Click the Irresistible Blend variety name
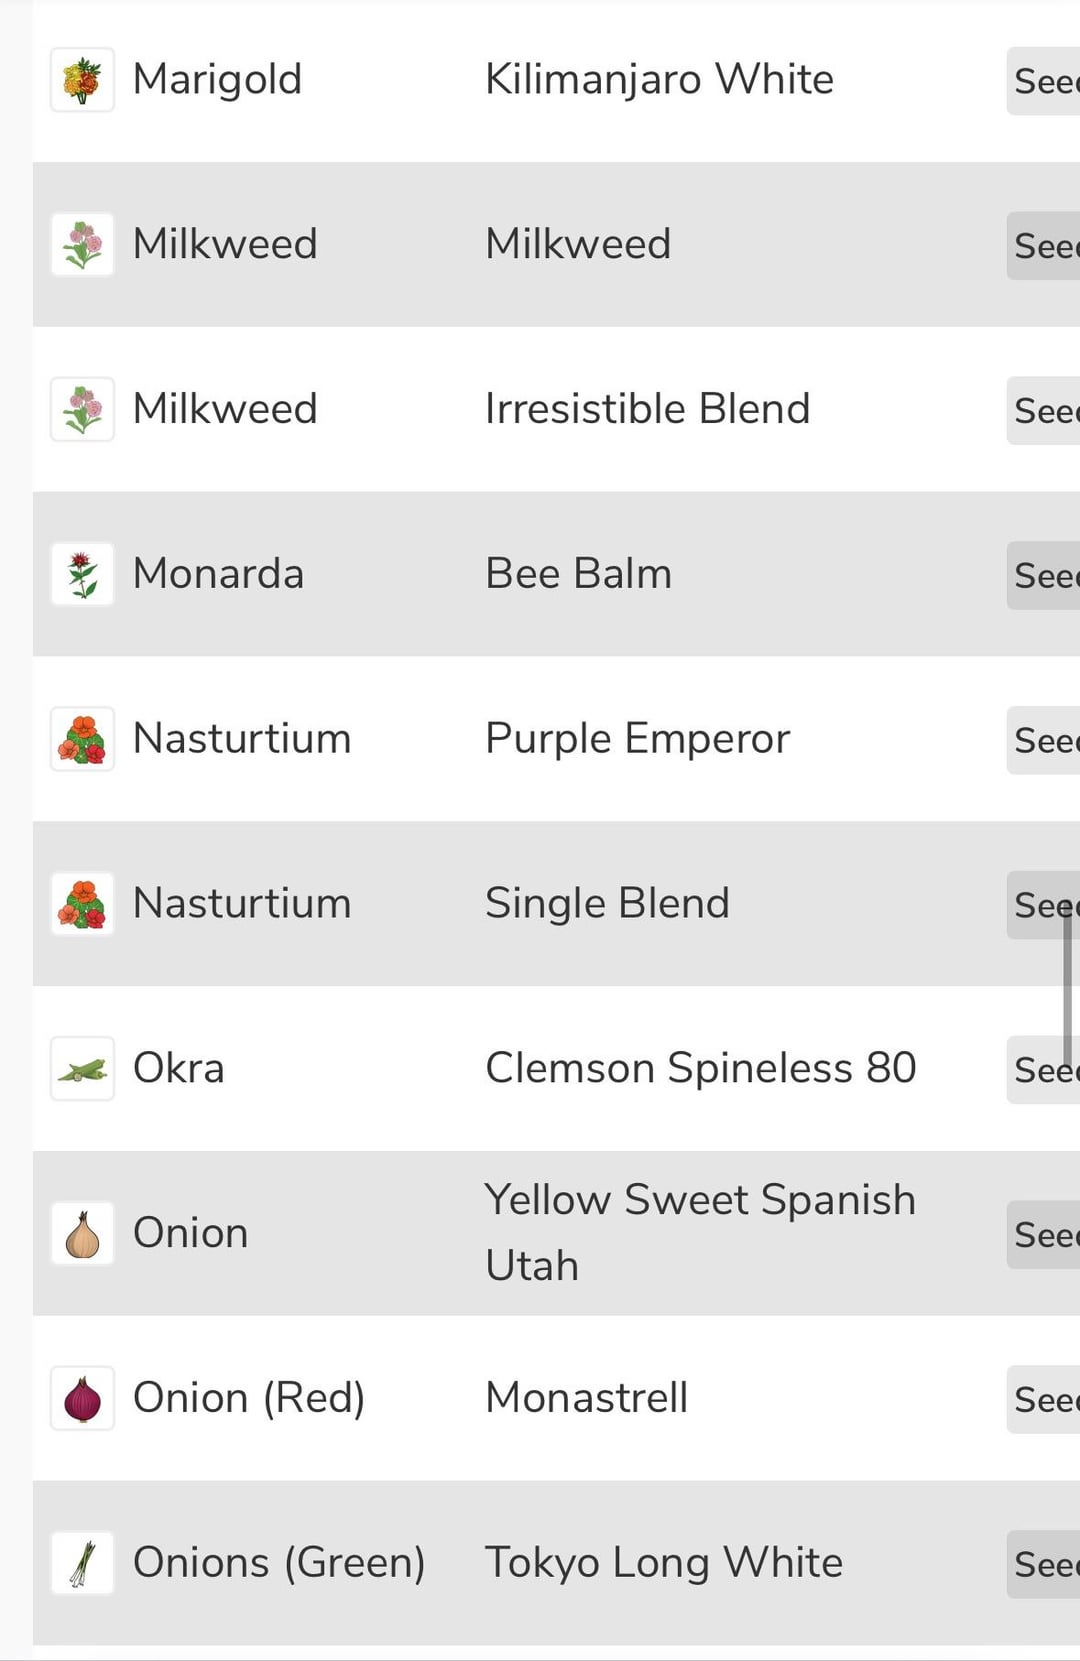1080x1661 pixels. (647, 409)
